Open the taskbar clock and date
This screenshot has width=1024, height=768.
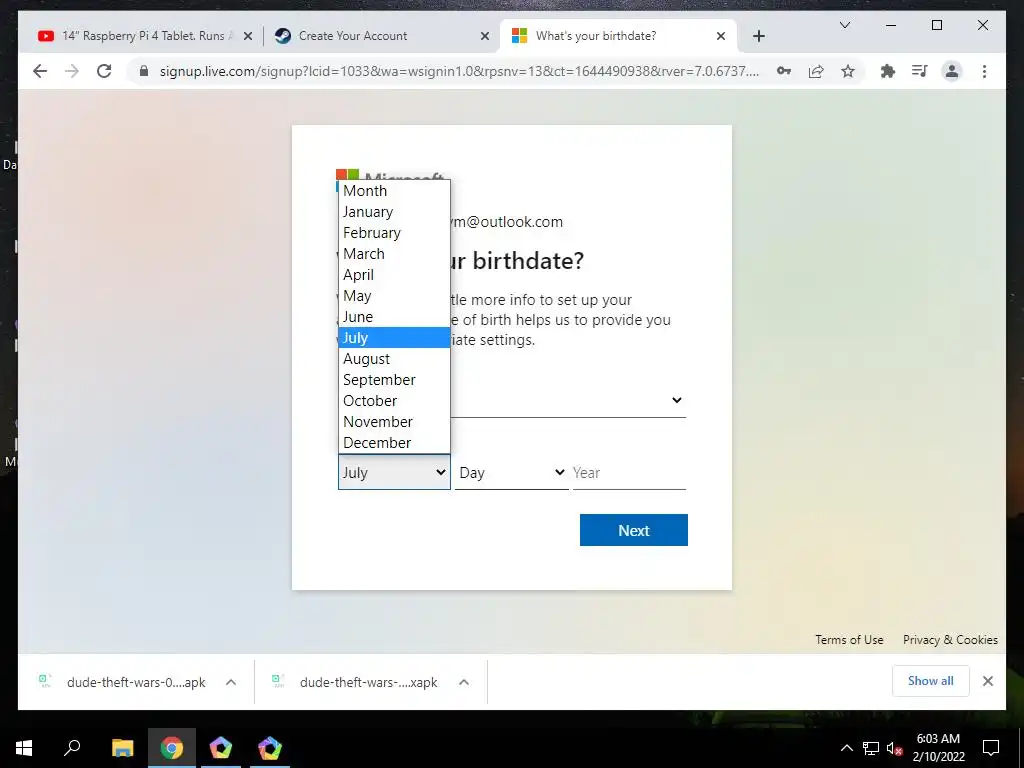938,748
